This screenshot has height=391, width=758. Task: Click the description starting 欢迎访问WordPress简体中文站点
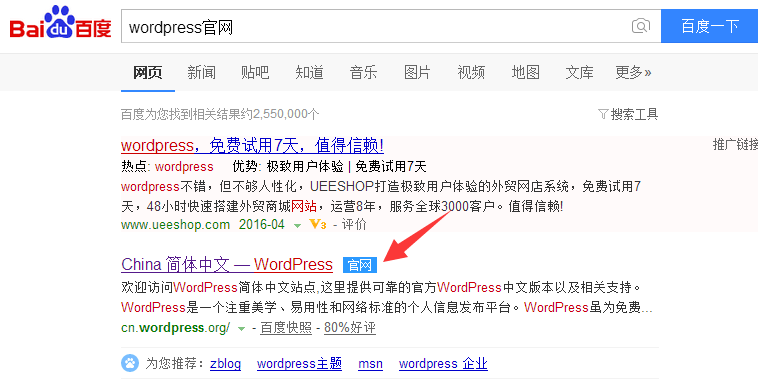tap(387, 298)
